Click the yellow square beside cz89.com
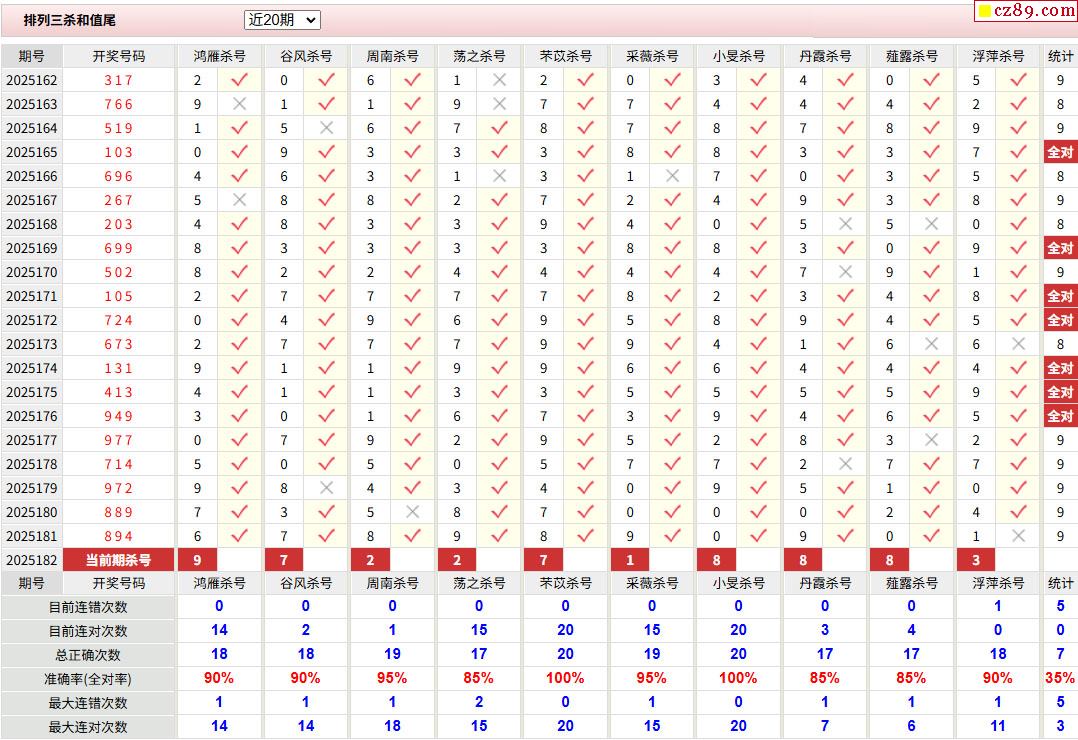This screenshot has width=1078, height=740. [x=985, y=11]
